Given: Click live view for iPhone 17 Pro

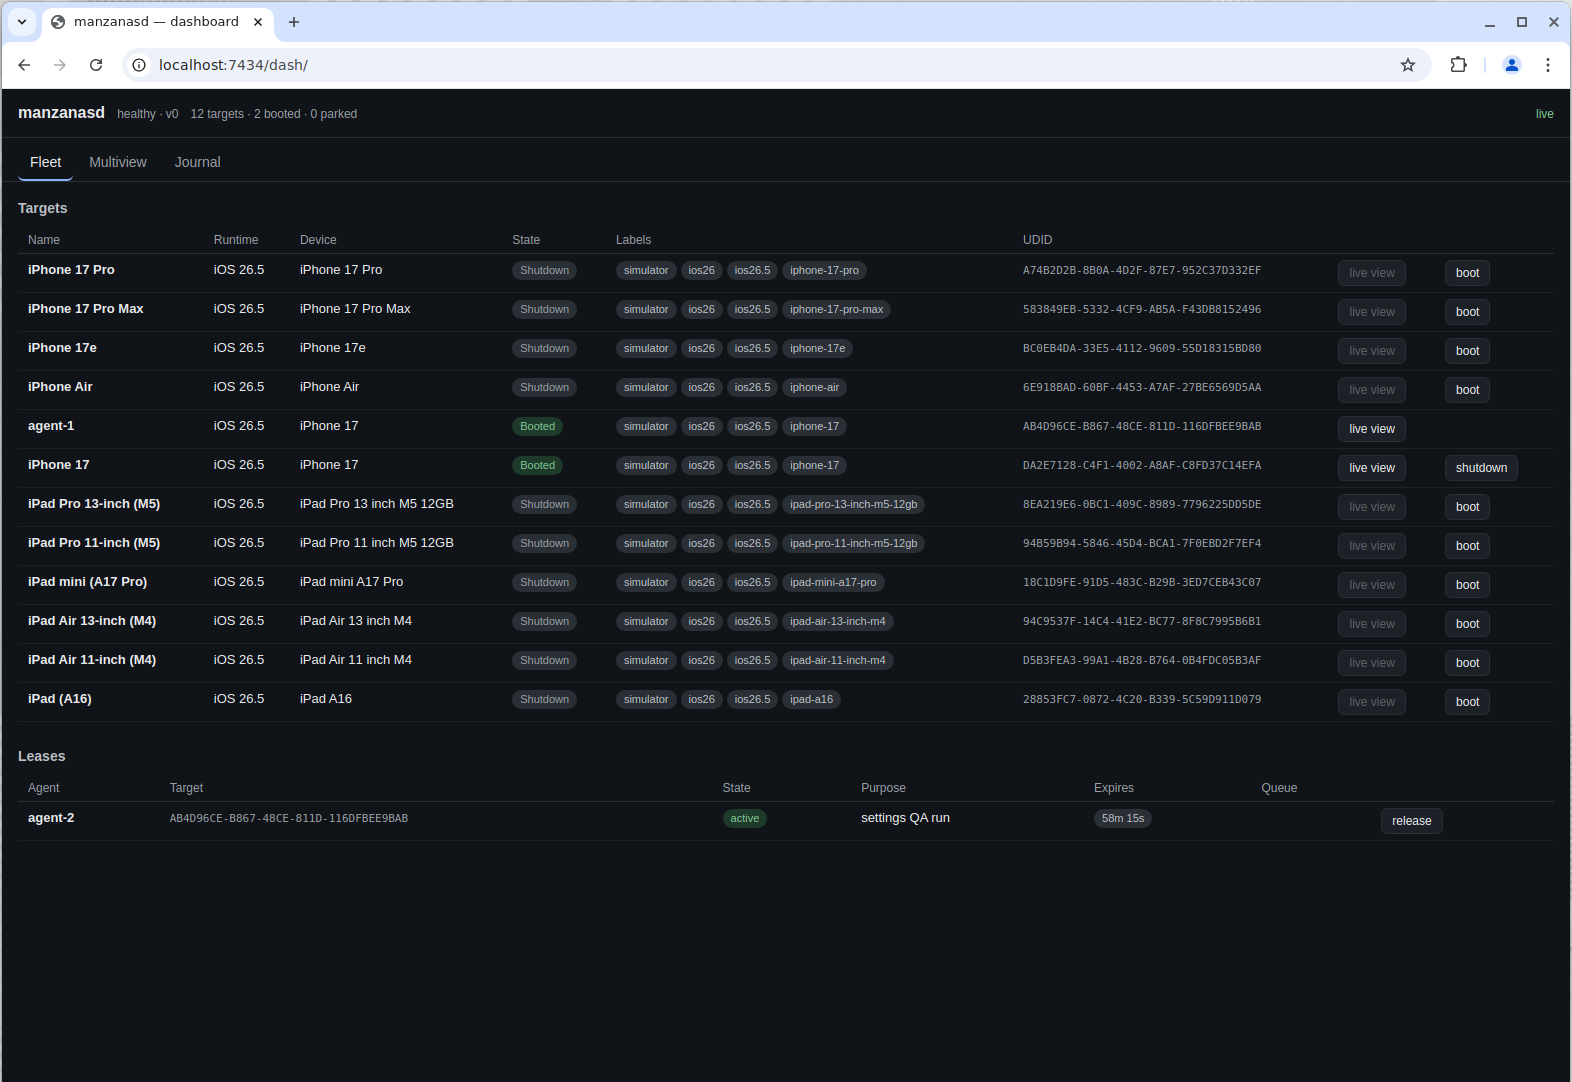Looking at the screenshot, I should [1372, 273].
